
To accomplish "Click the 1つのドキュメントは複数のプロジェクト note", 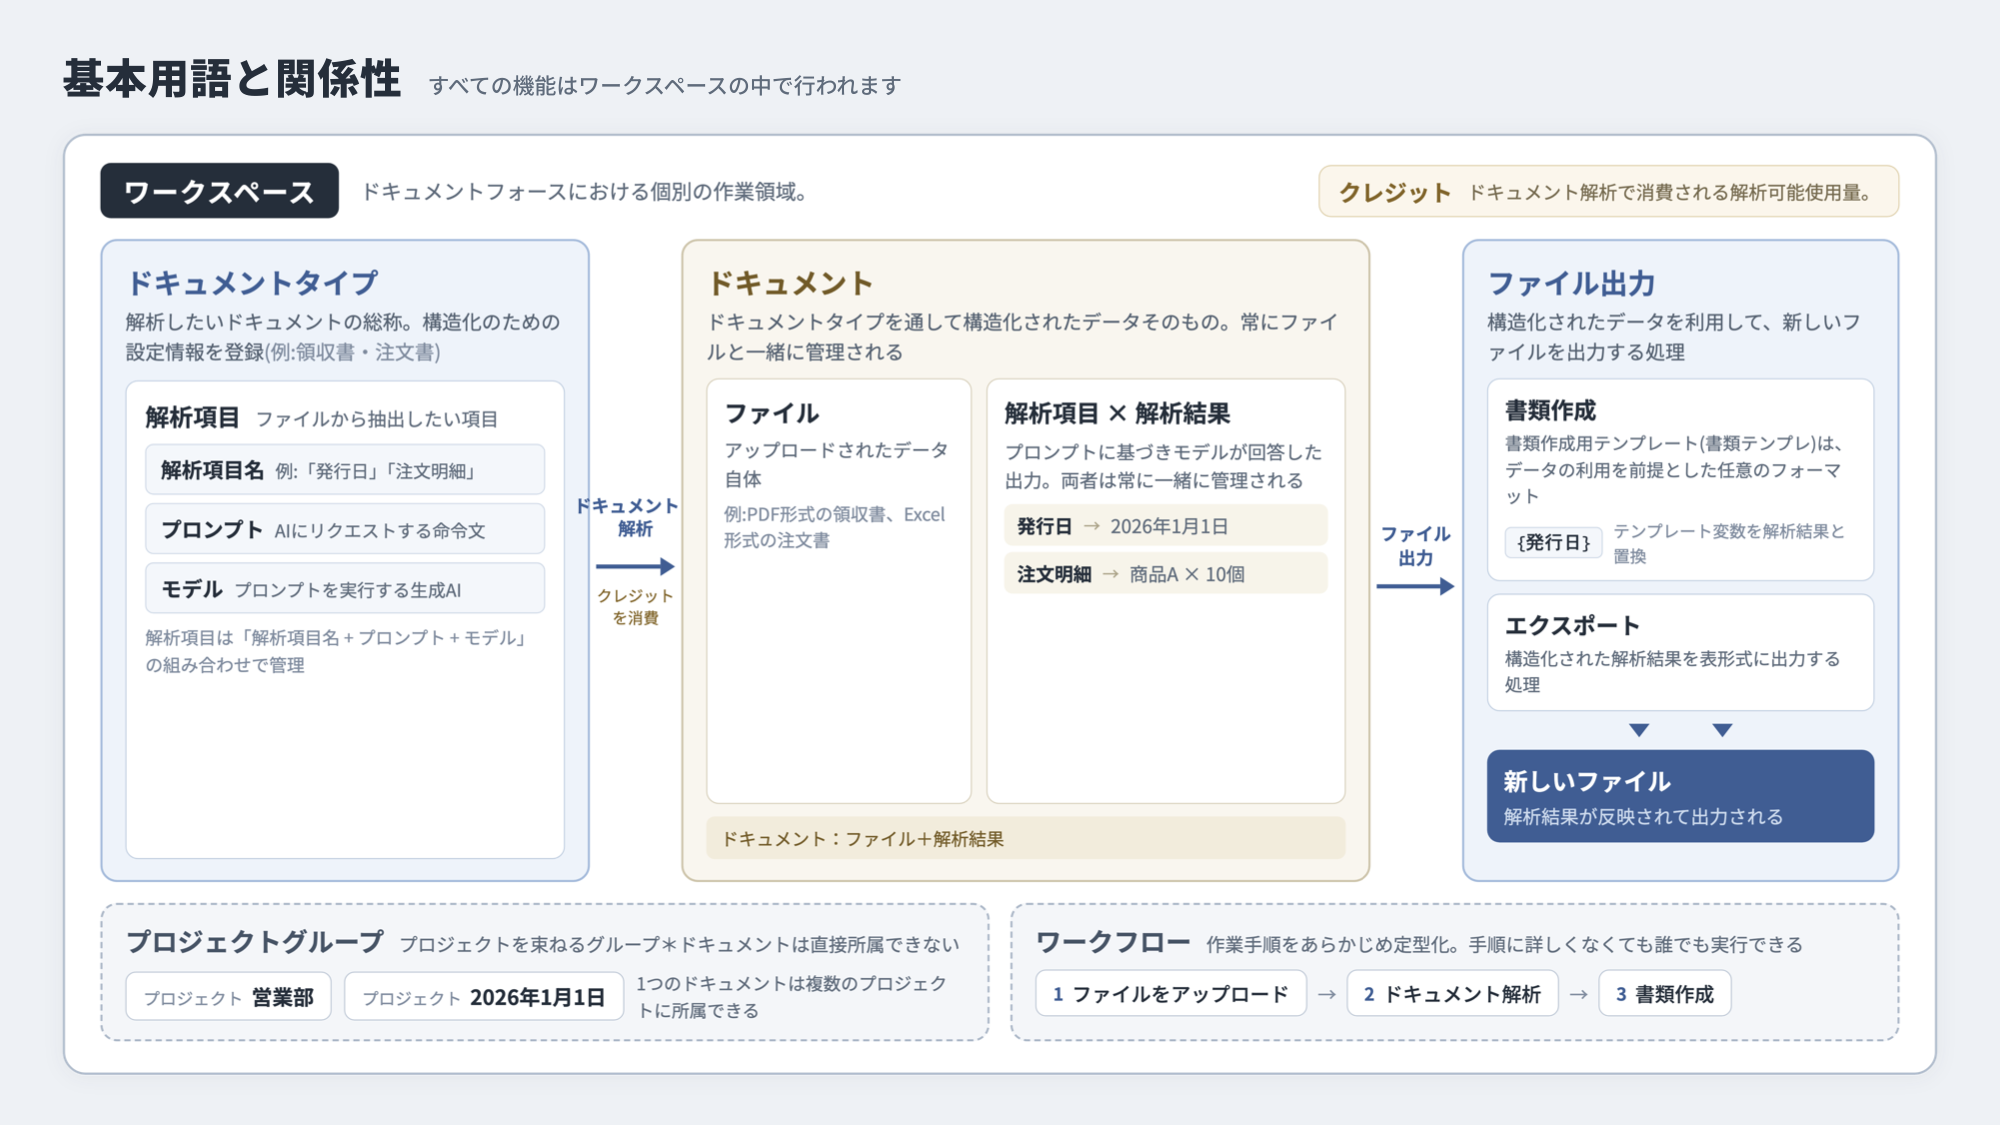I will tap(791, 997).
